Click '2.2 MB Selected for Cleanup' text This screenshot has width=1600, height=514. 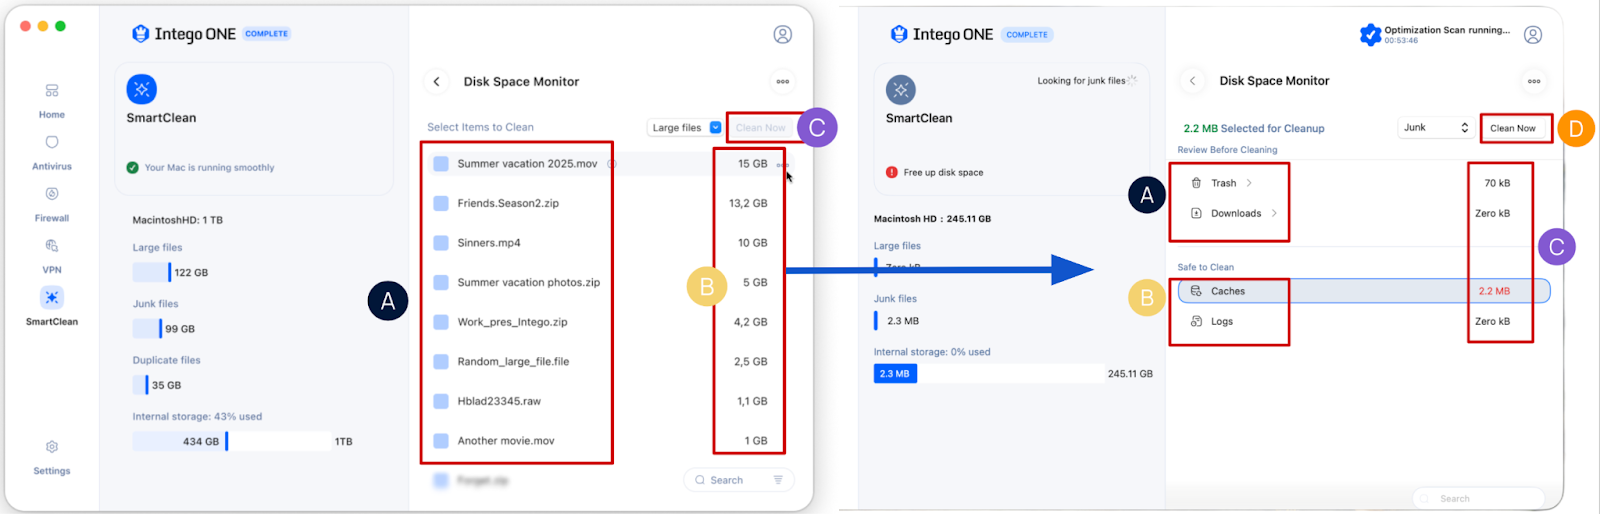click(1254, 128)
